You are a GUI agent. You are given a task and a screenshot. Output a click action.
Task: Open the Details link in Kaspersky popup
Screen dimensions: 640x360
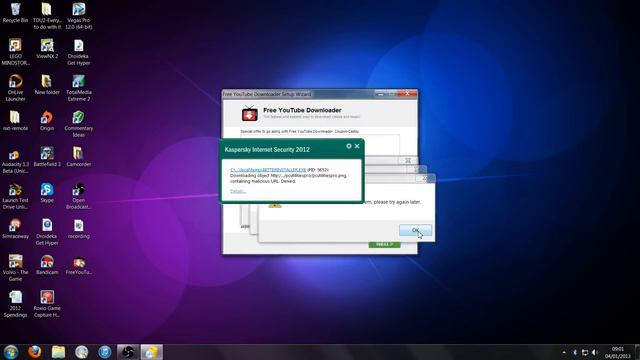tap(238, 191)
